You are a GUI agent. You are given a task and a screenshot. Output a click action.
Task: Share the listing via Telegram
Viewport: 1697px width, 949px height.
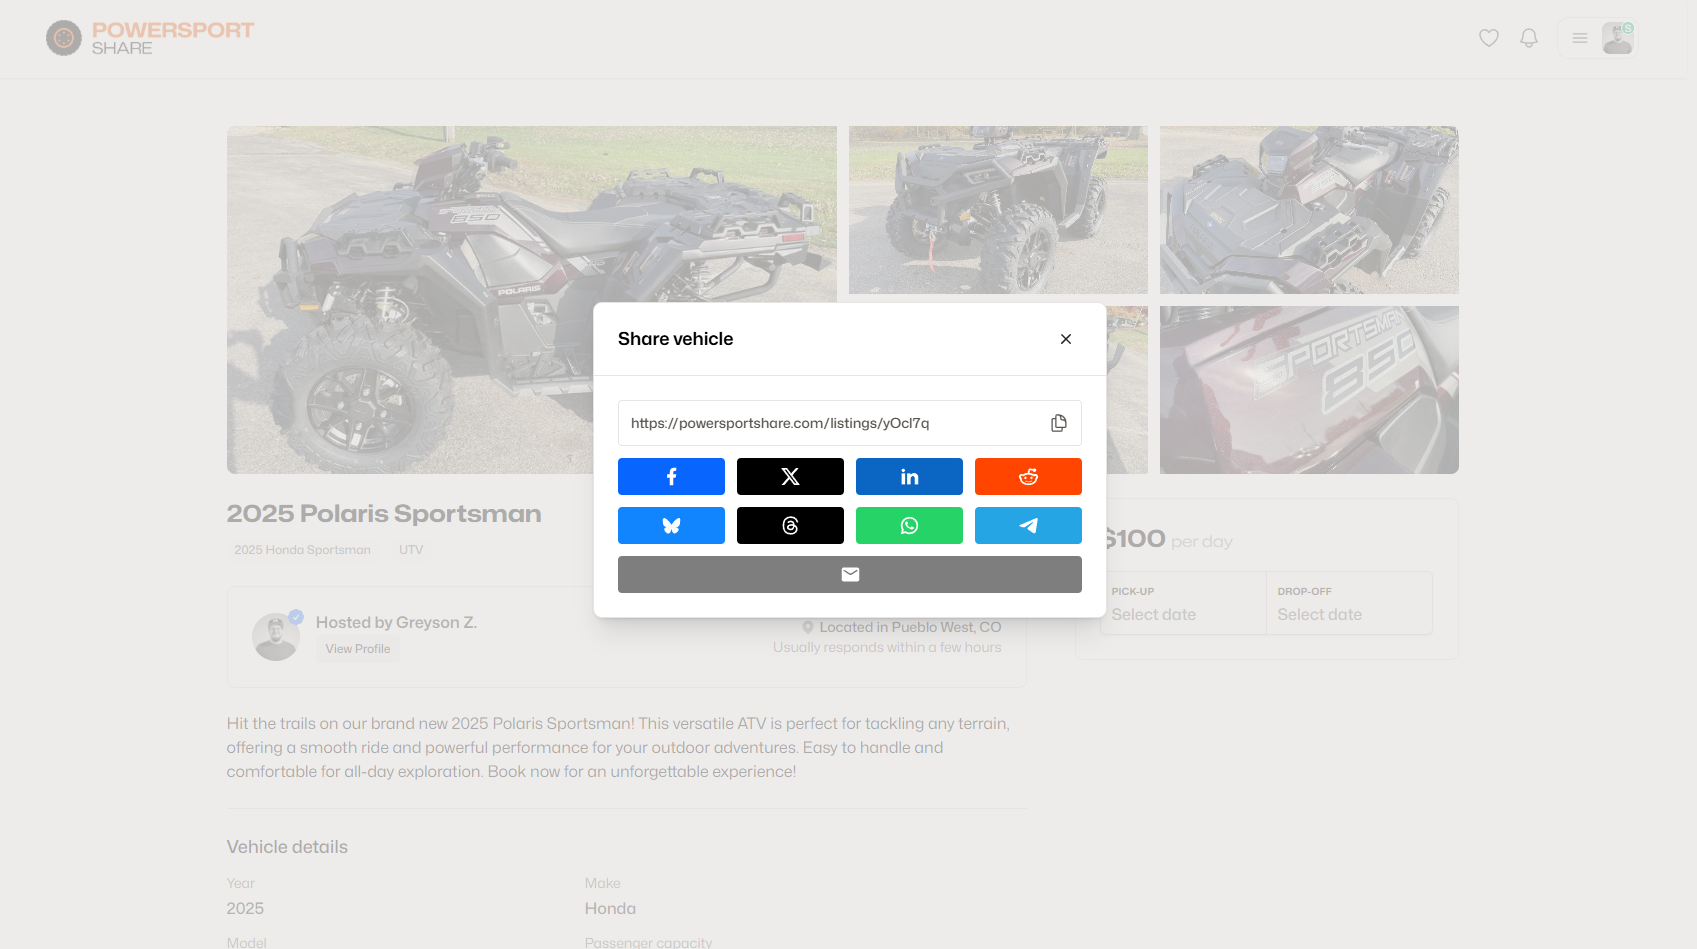pyautogui.click(x=1028, y=525)
